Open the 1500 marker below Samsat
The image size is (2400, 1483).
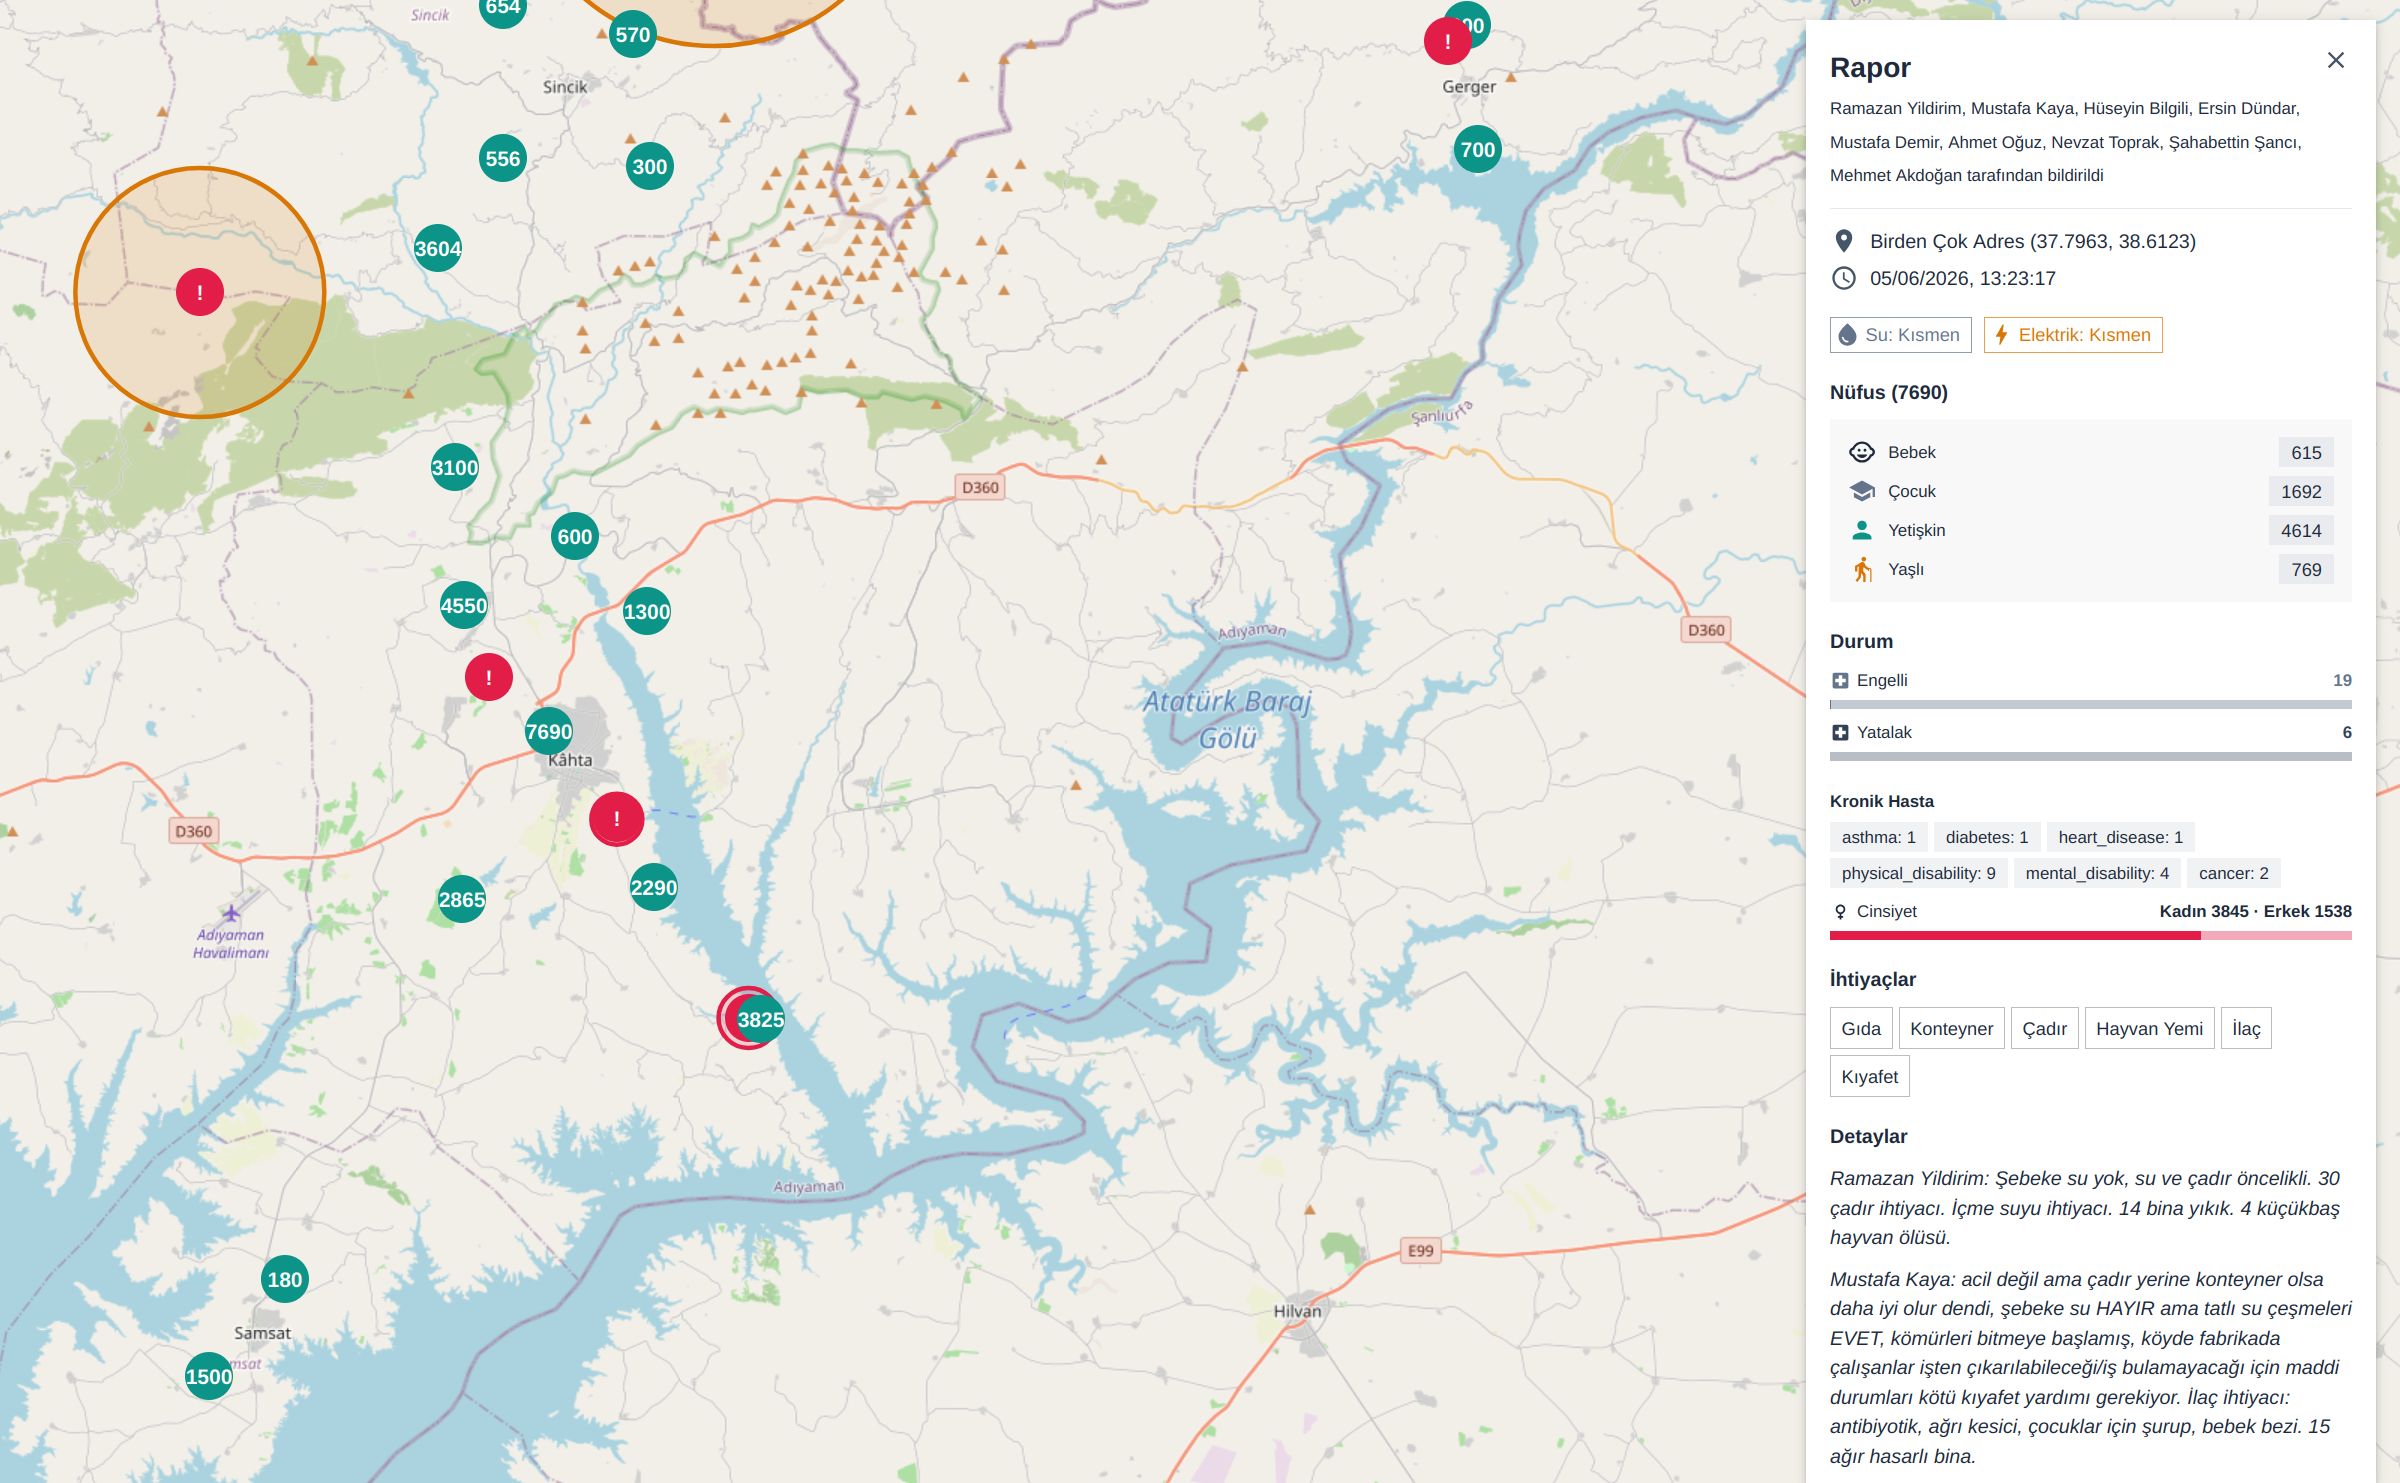208,1376
